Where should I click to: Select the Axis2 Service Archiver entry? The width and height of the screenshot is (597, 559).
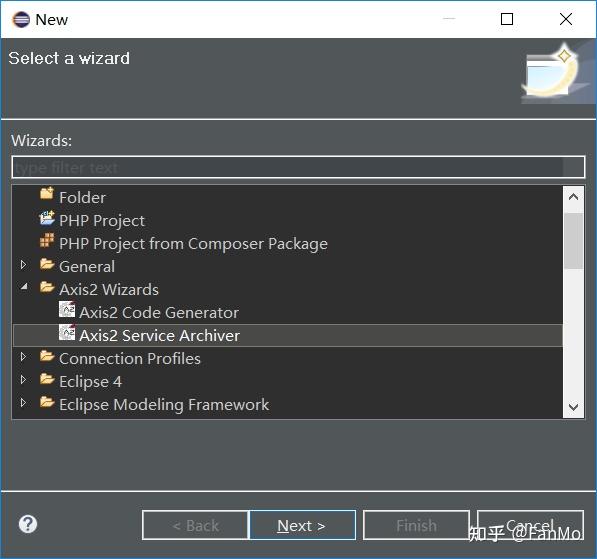288,335
